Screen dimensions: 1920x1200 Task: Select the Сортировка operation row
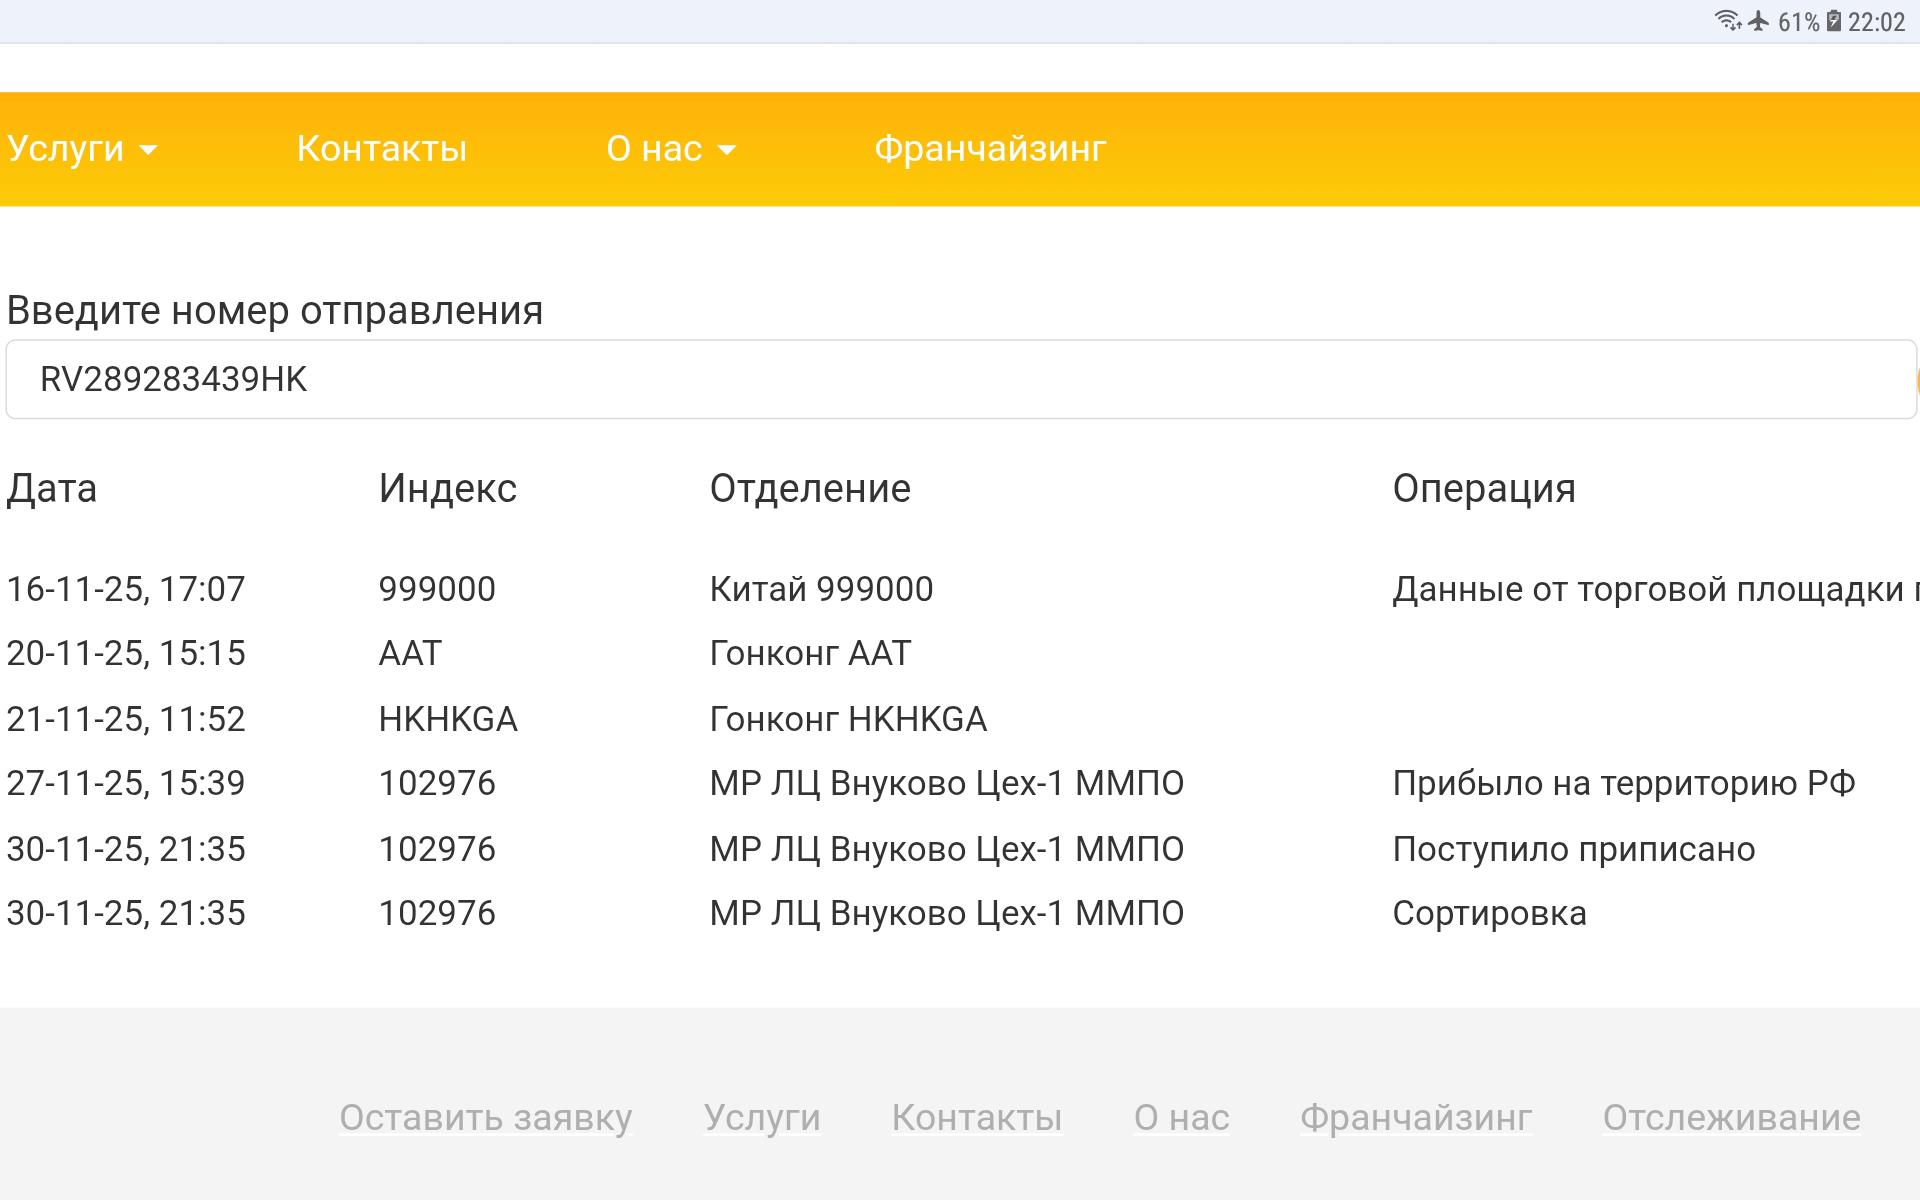coord(1489,913)
